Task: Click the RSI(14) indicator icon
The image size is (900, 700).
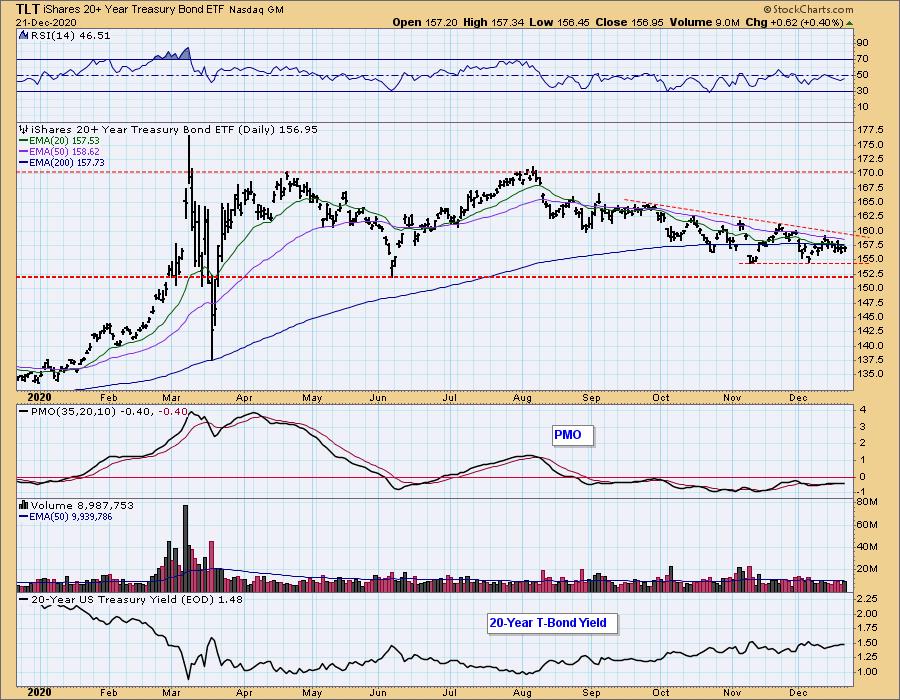Action: pos(23,35)
